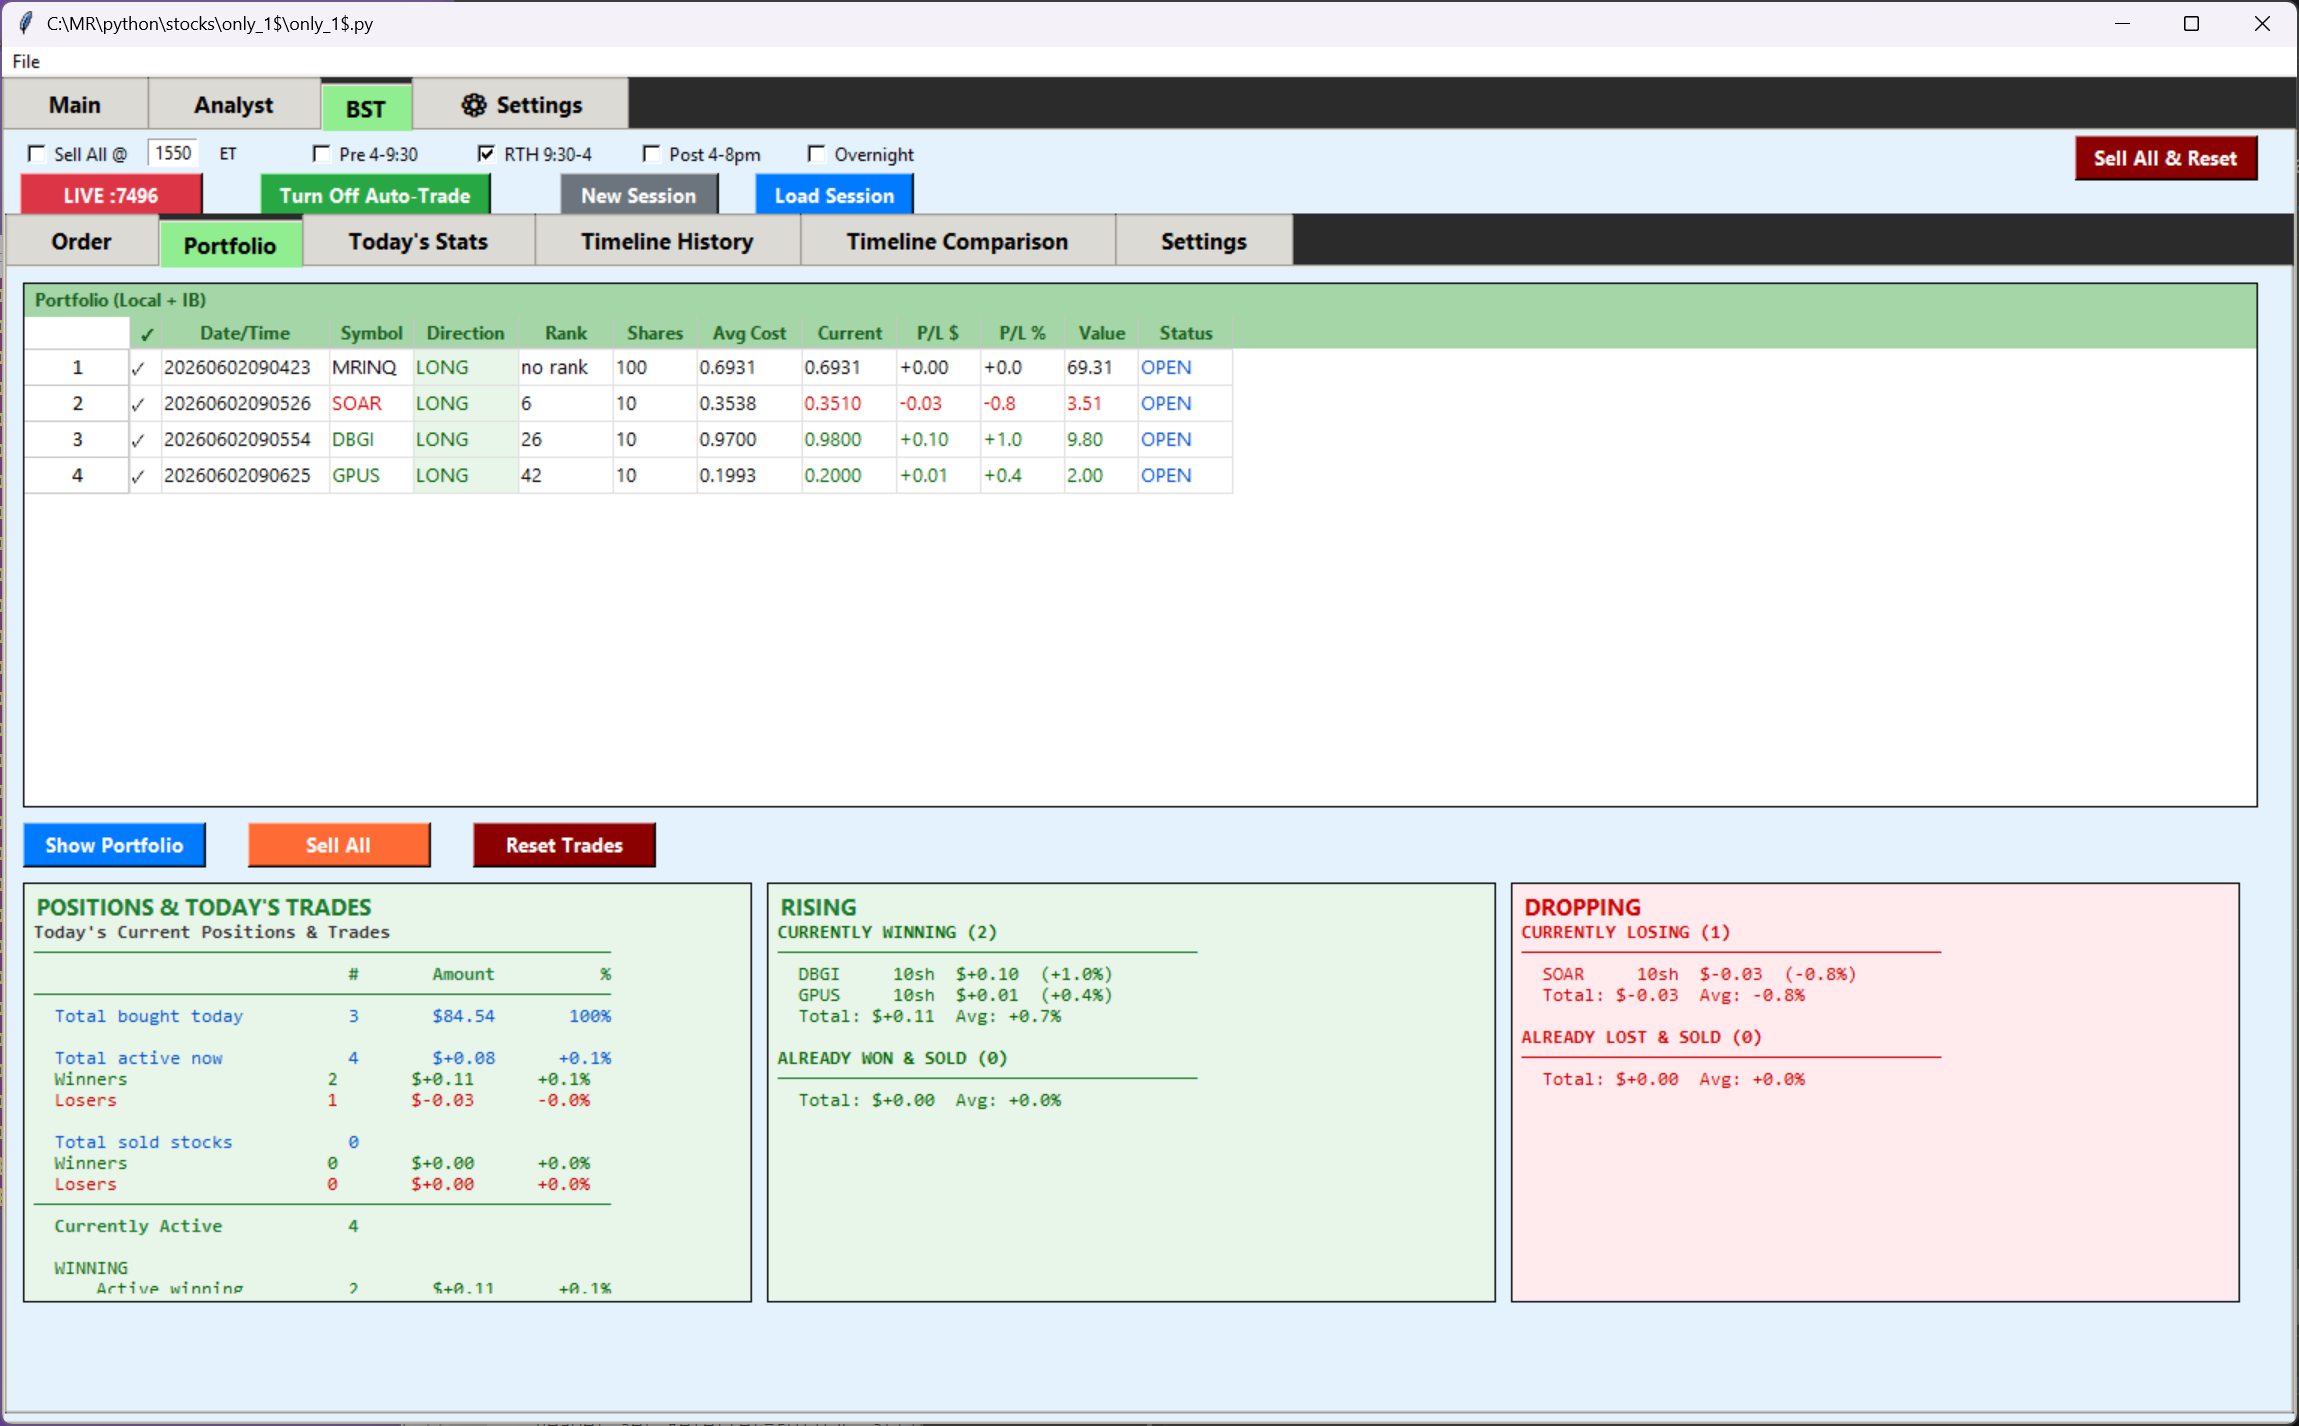Click 'Total active now' line
This screenshot has width=2299, height=1426.
[x=332, y=1058]
